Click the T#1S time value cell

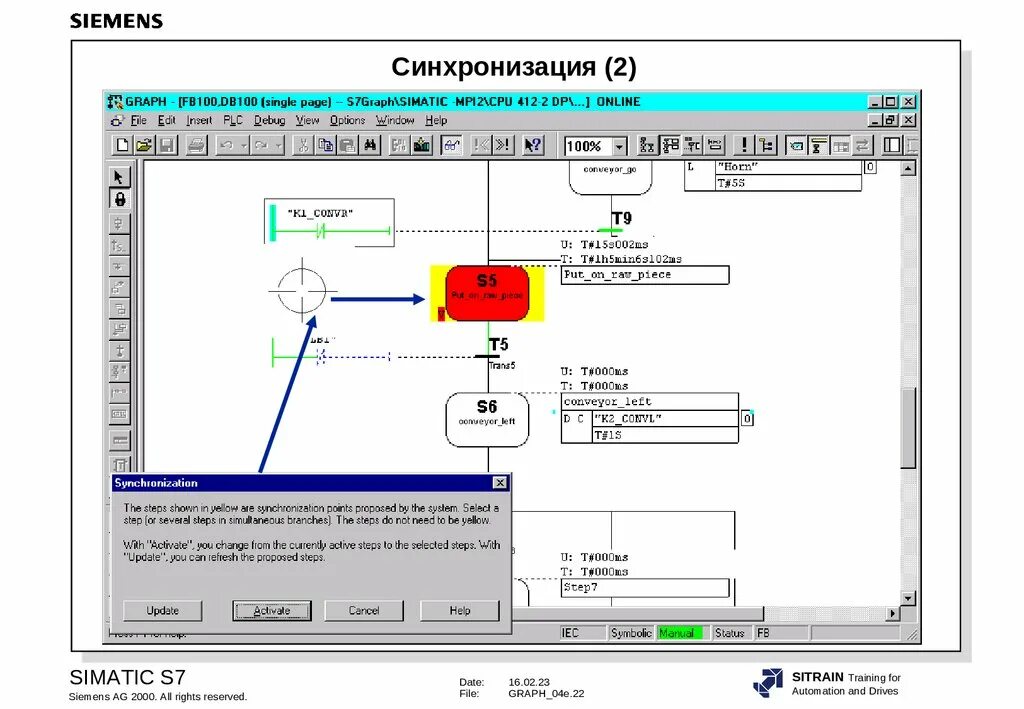point(665,435)
